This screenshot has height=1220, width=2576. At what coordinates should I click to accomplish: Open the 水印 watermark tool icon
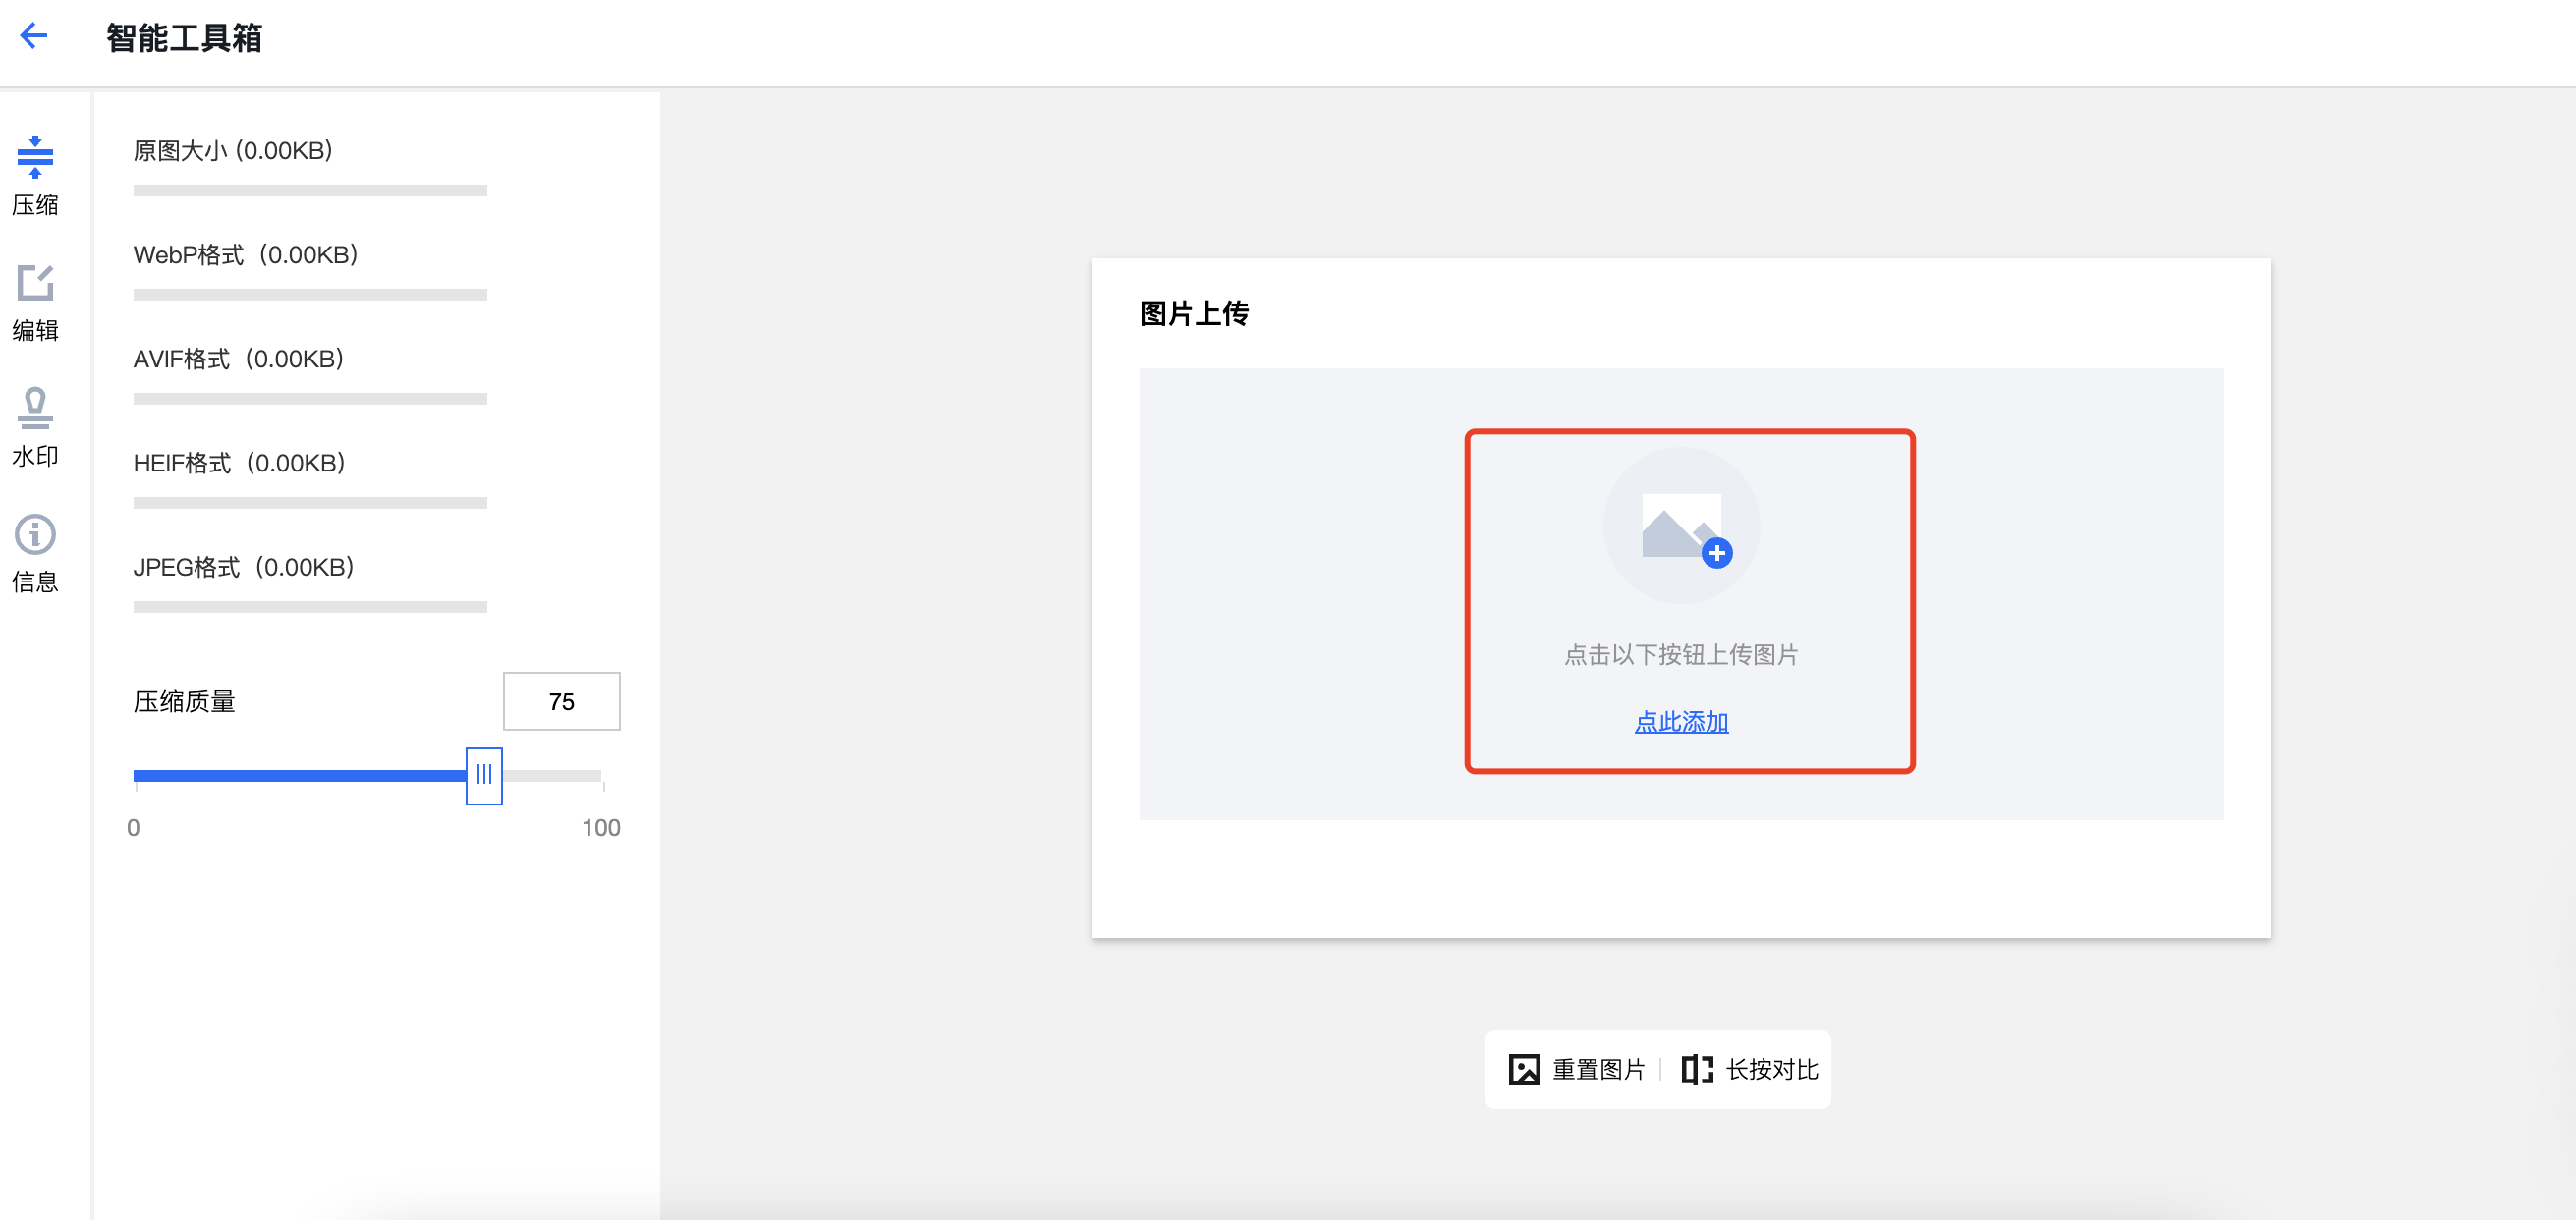click(x=35, y=408)
